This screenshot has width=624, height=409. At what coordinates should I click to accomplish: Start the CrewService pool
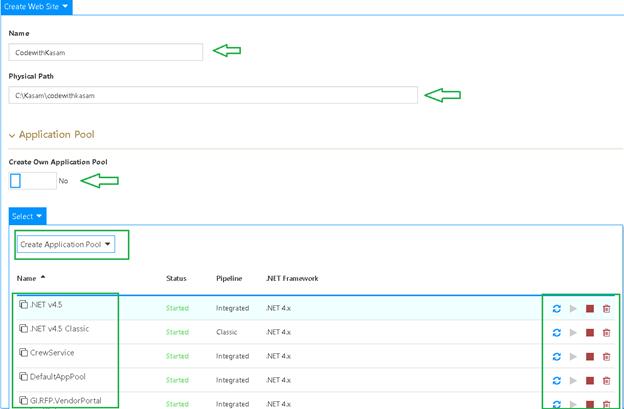point(573,356)
